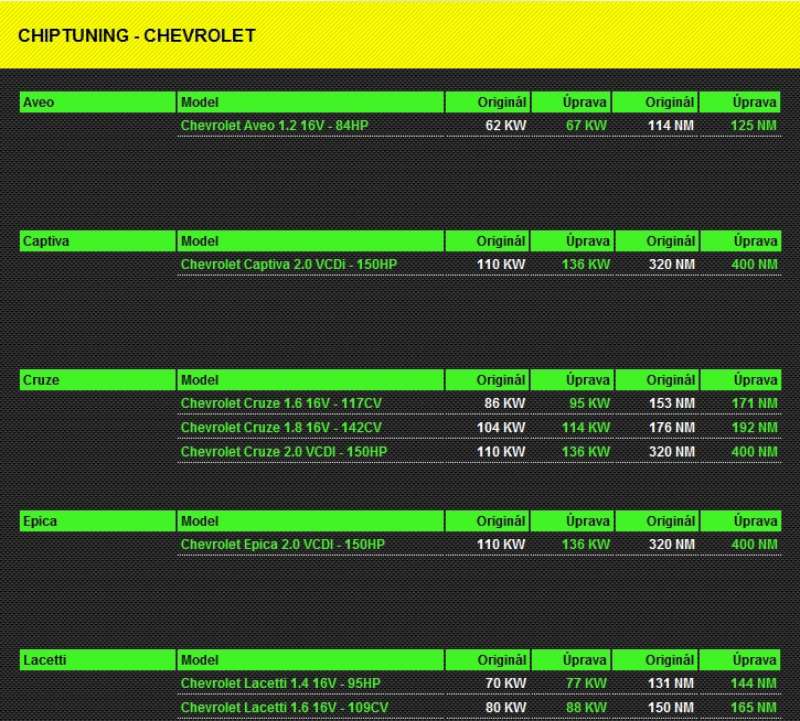Click Cruze 1.6 tuned power 95 KW
The width and height of the screenshot is (800, 721).
click(x=590, y=403)
